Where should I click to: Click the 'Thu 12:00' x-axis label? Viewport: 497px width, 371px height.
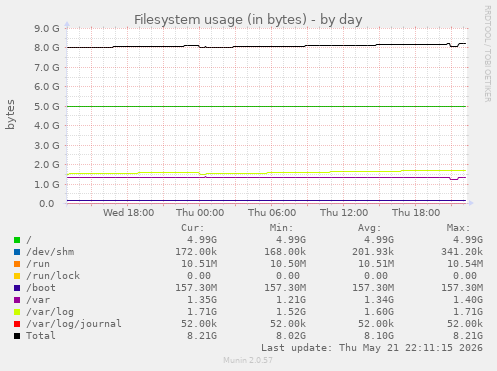pyautogui.click(x=344, y=213)
